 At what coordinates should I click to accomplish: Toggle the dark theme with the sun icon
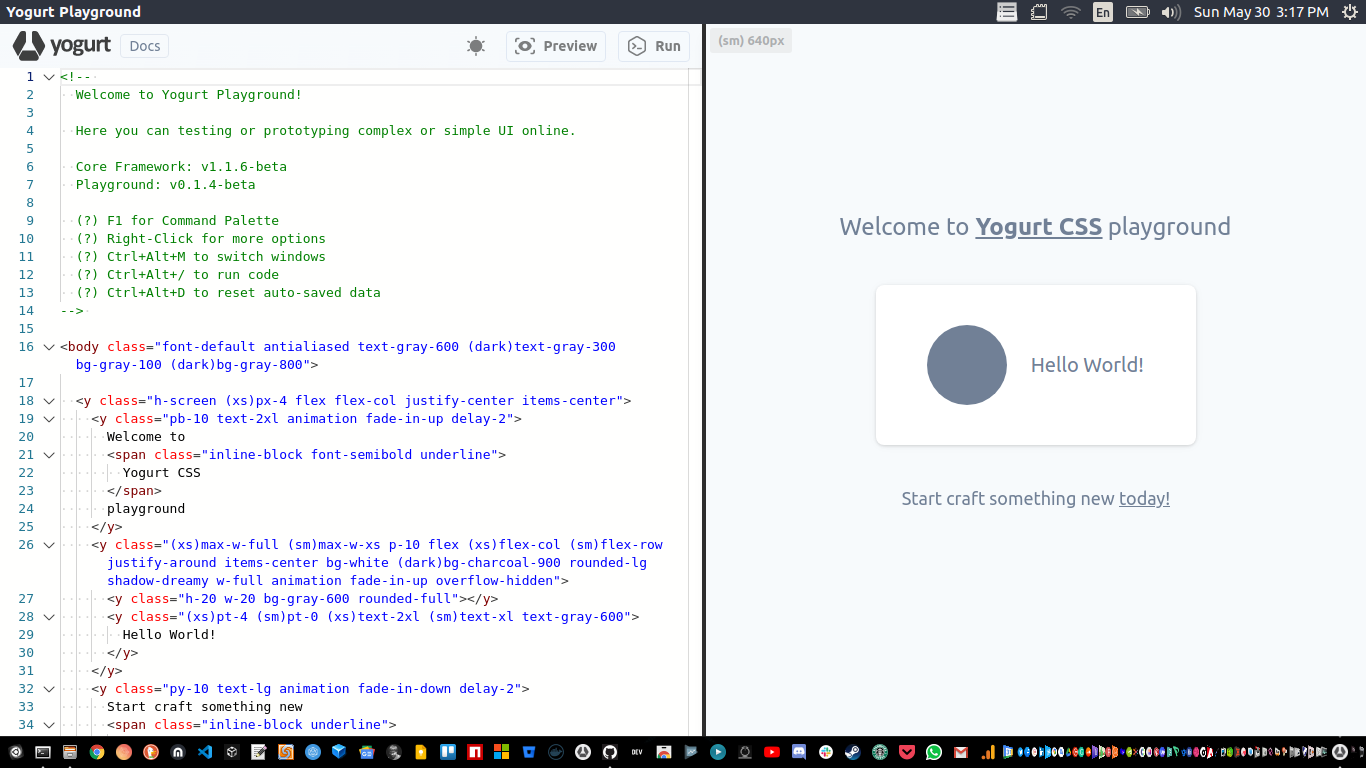(x=476, y=46)
